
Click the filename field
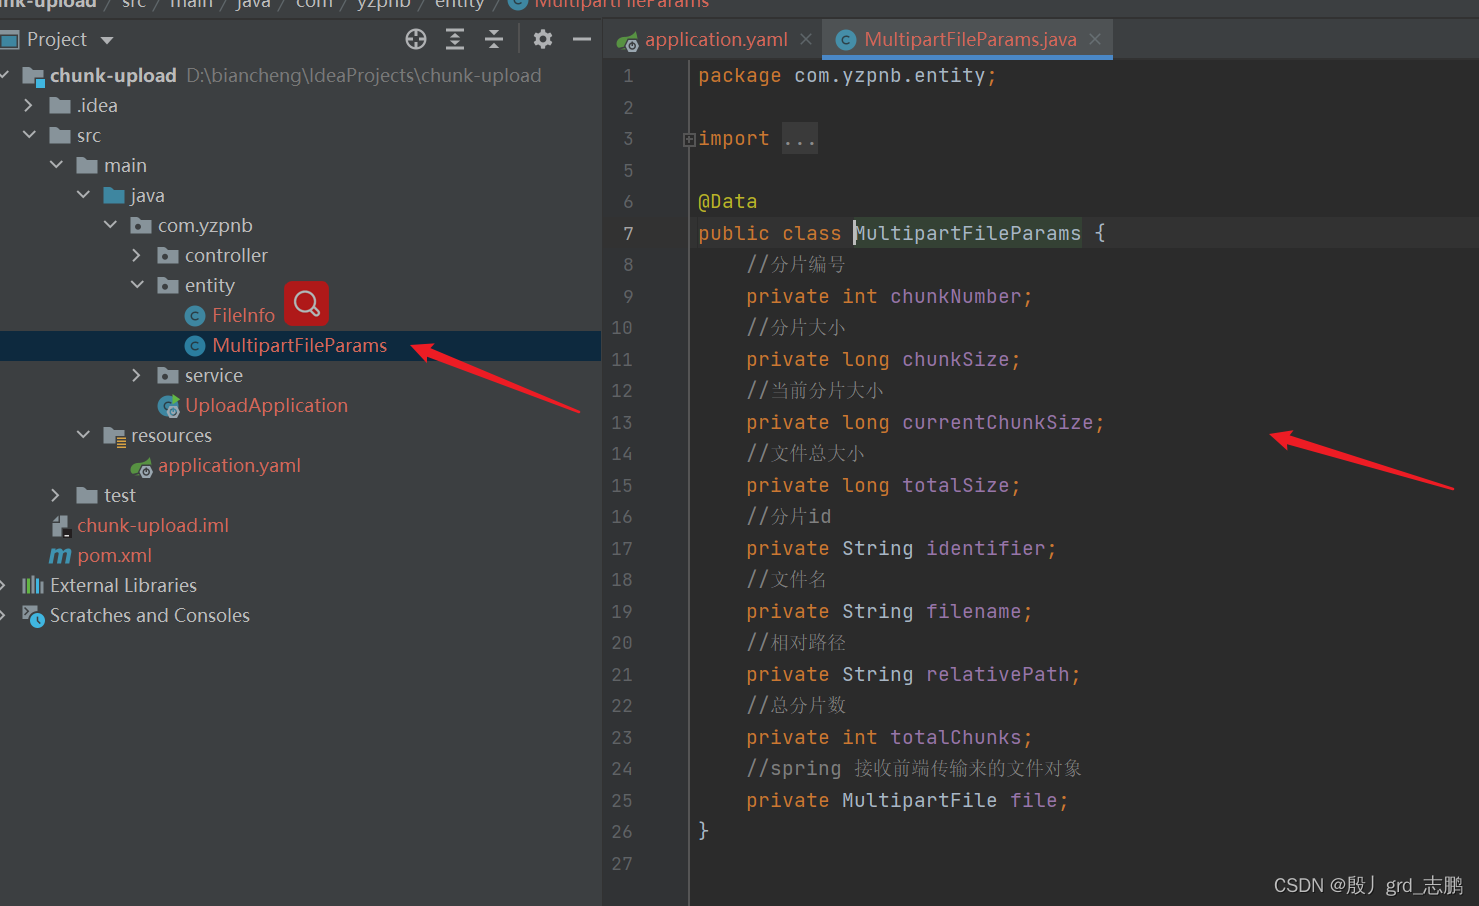(x=973, y=611)
